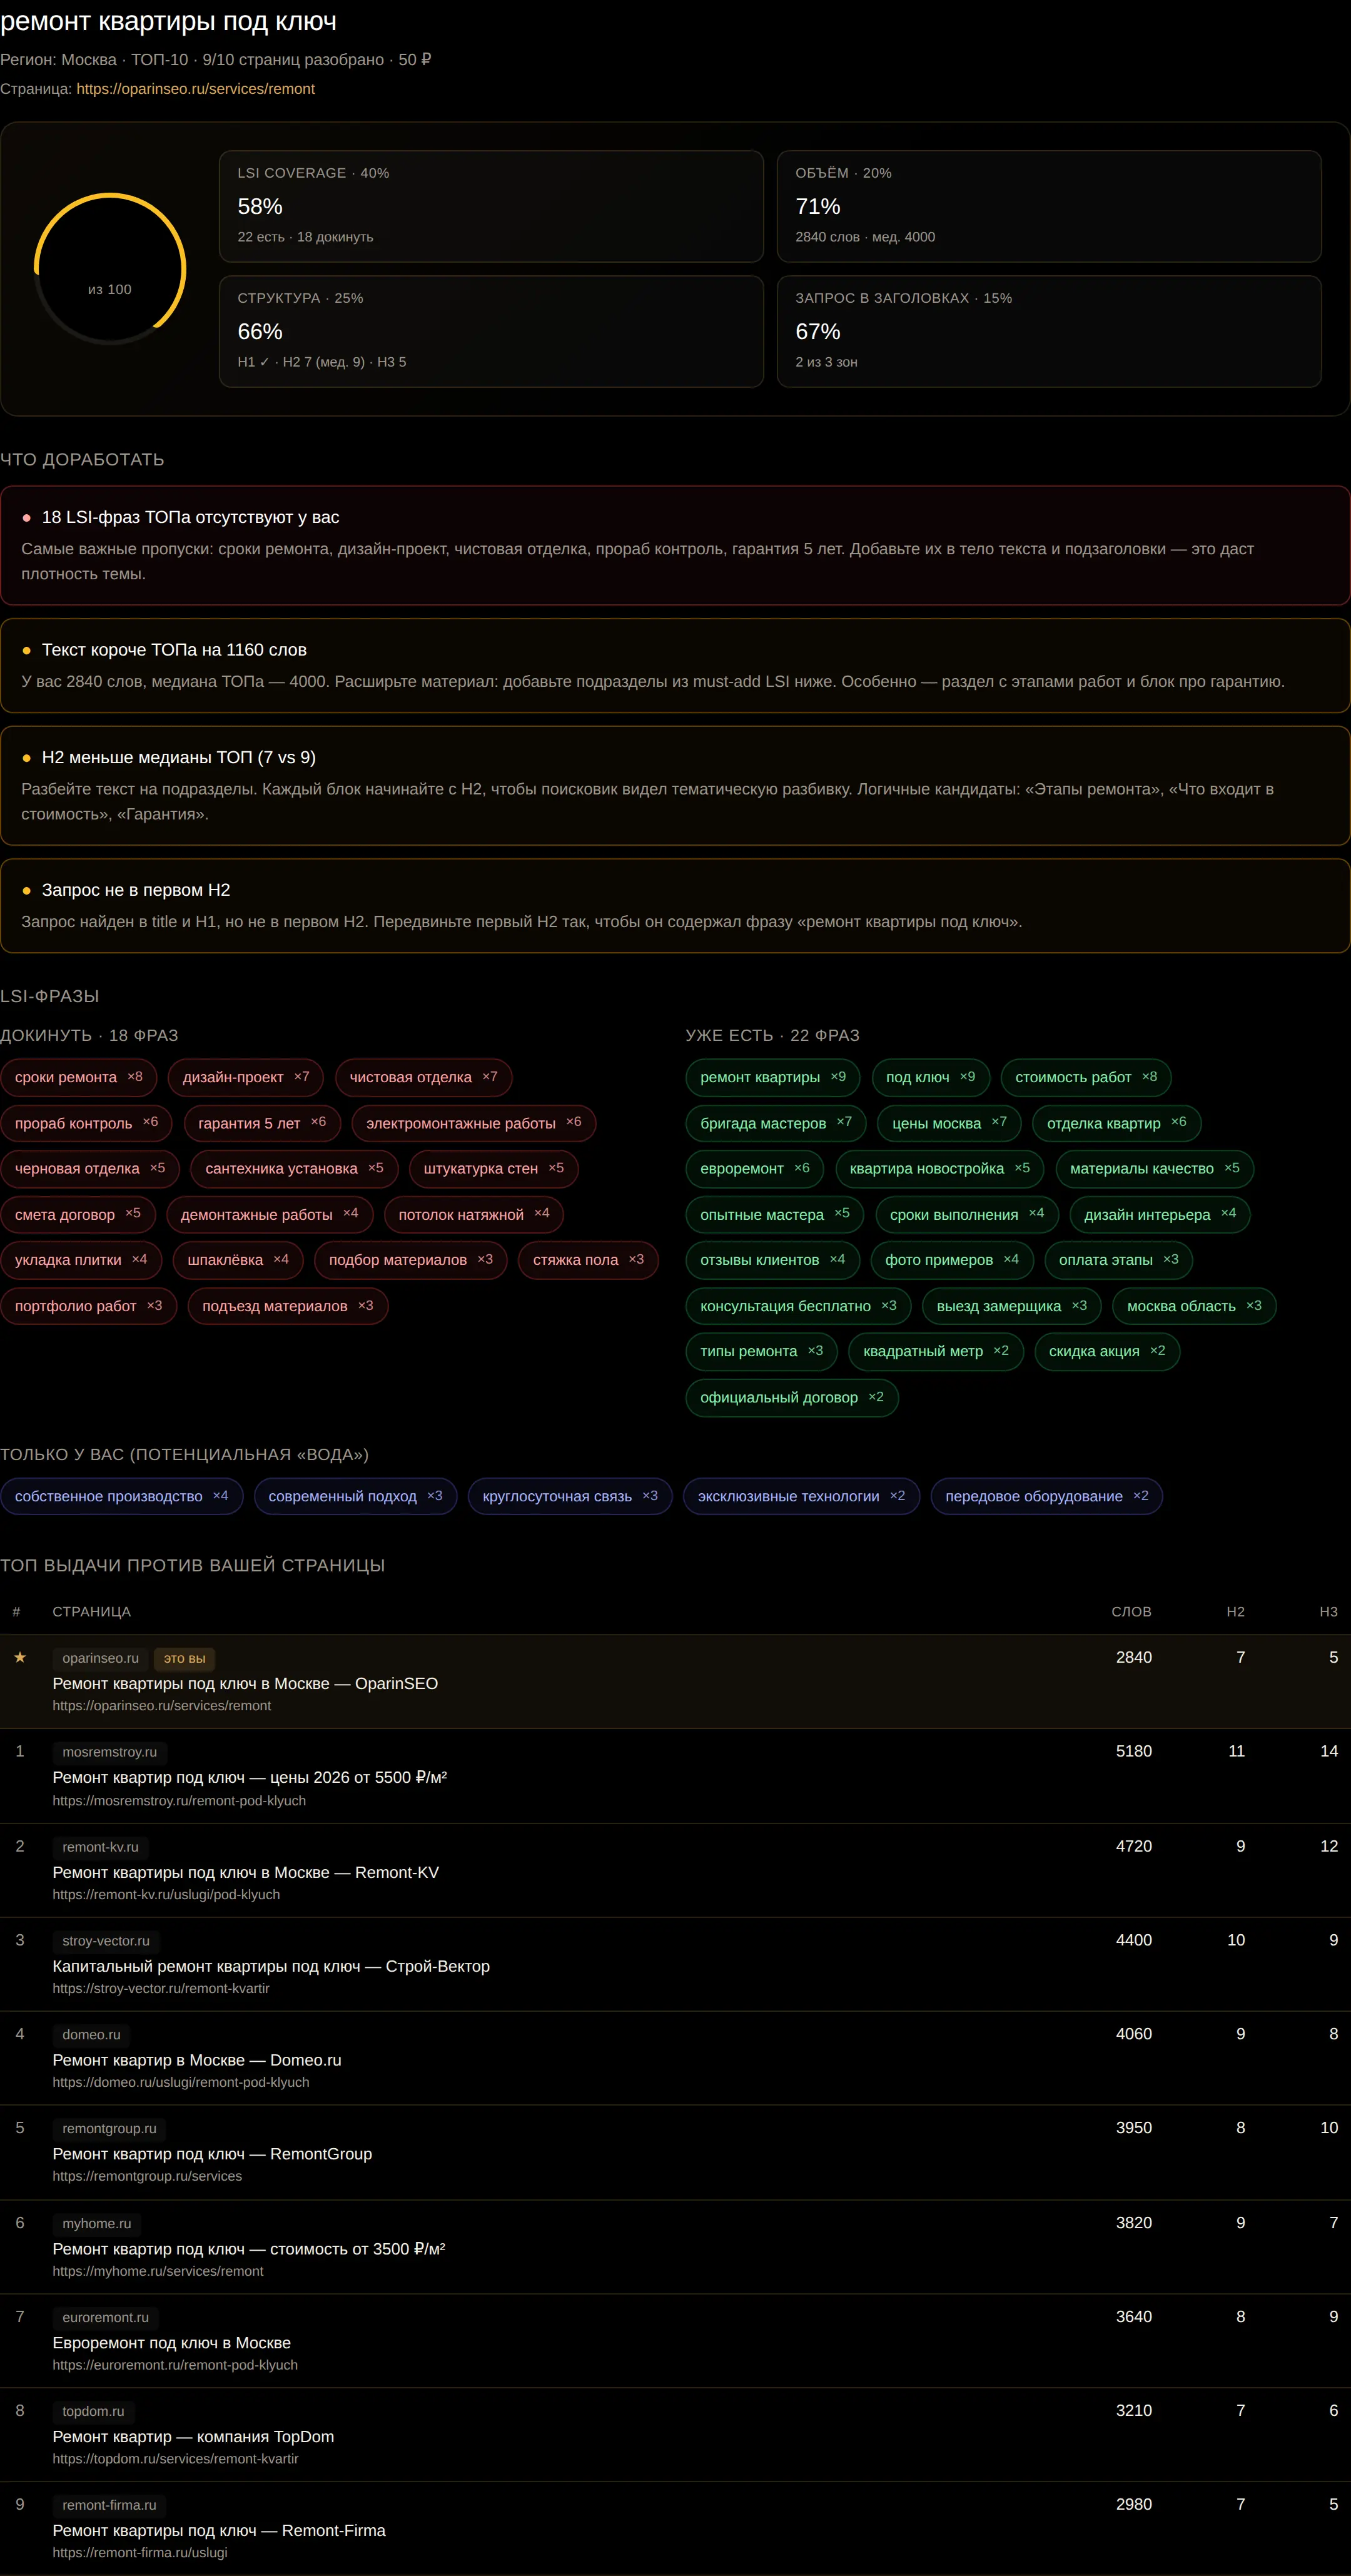This screenshot has height=2576, width=1351.
Task: Open the stroy-vector.ru/remont-kvartir URL
Action: tap(161, 1988)
